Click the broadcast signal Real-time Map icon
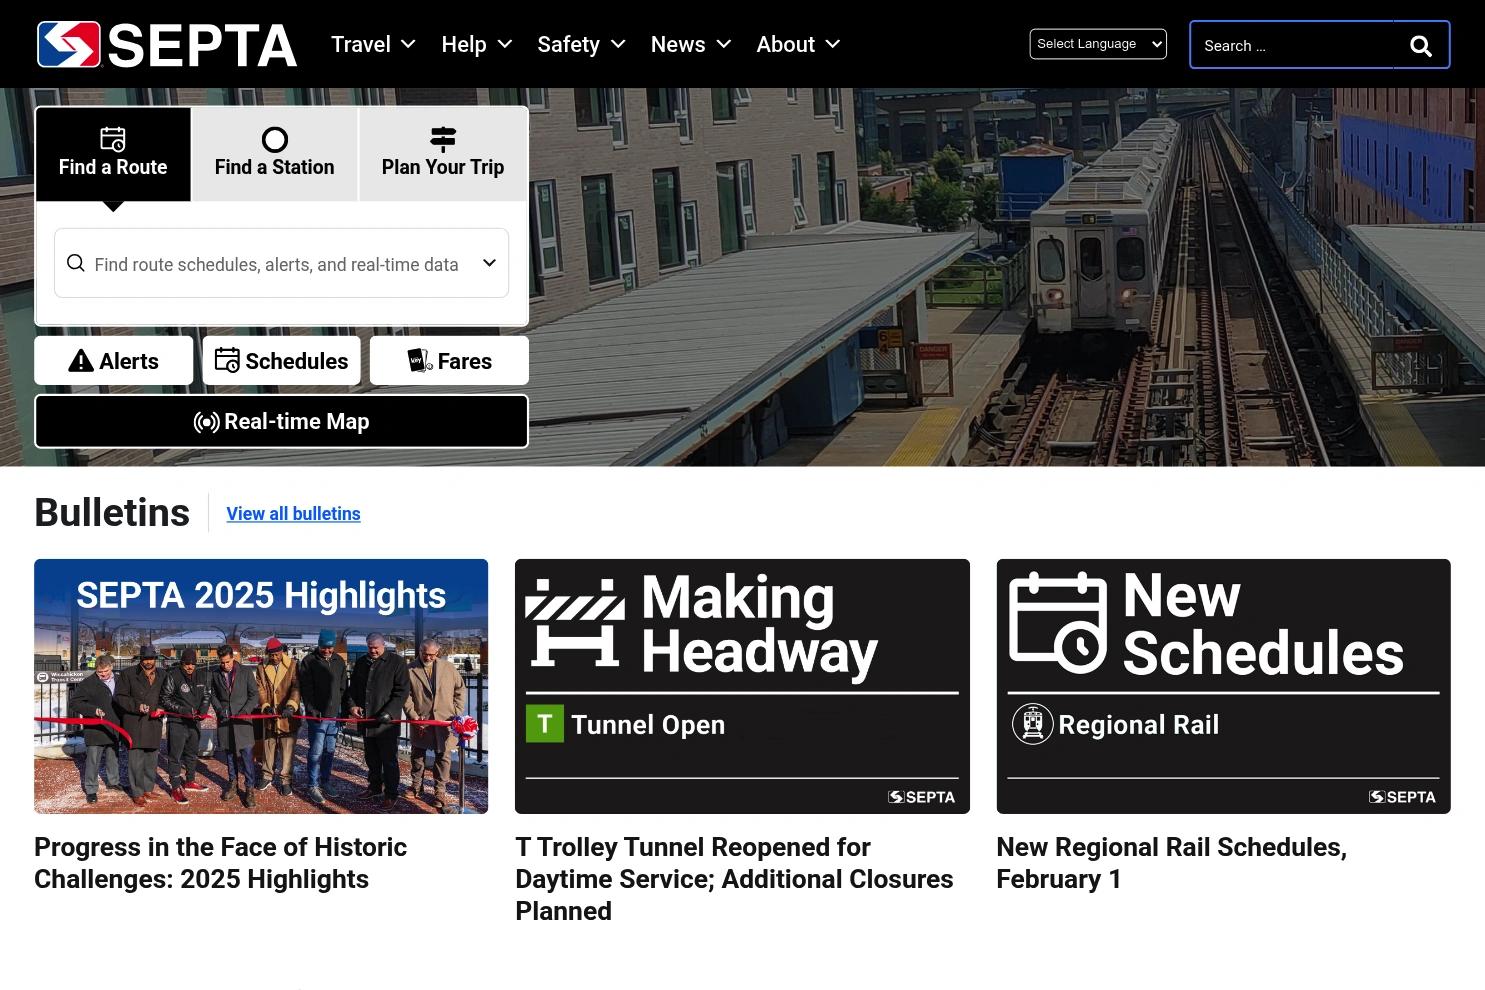The width and height of the screenshot is (1485, 990). 206,422
